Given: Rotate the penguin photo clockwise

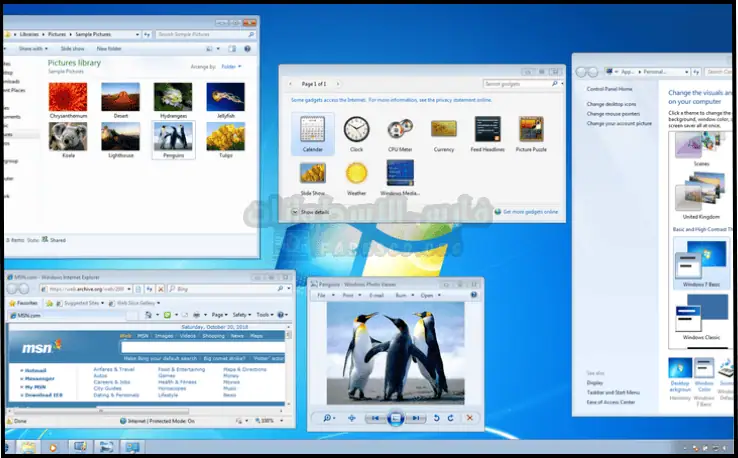Looking at the screenshot, I should (x=450, y=417).
